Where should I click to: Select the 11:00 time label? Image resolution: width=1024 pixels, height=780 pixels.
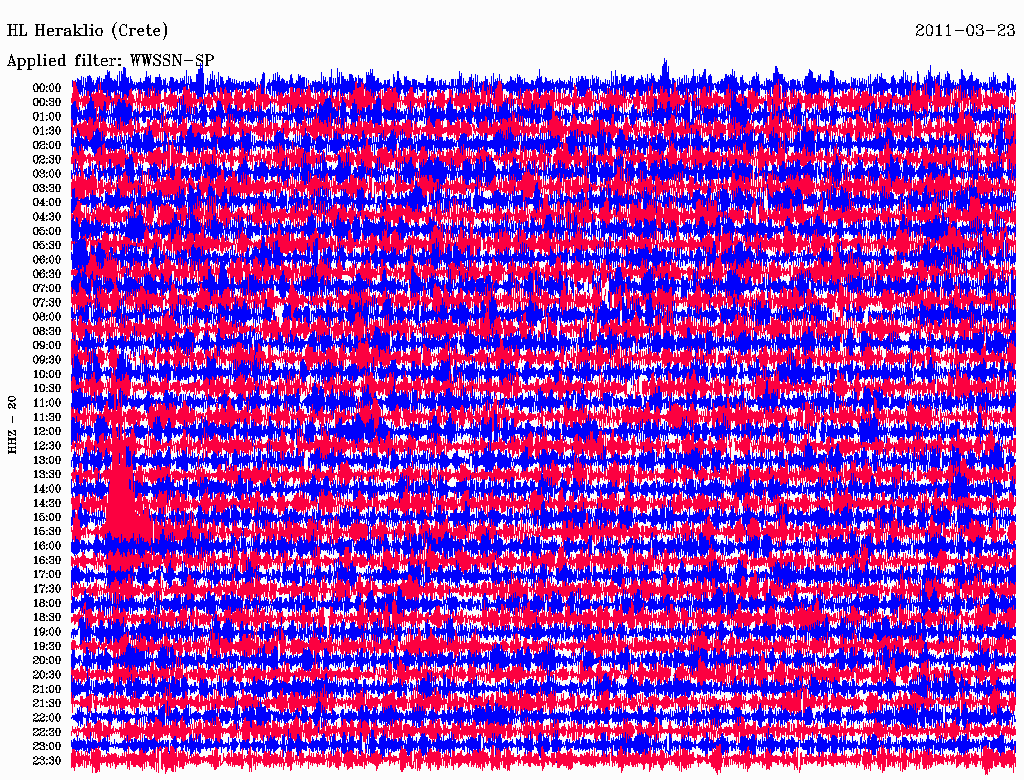(x=47, y=403)
